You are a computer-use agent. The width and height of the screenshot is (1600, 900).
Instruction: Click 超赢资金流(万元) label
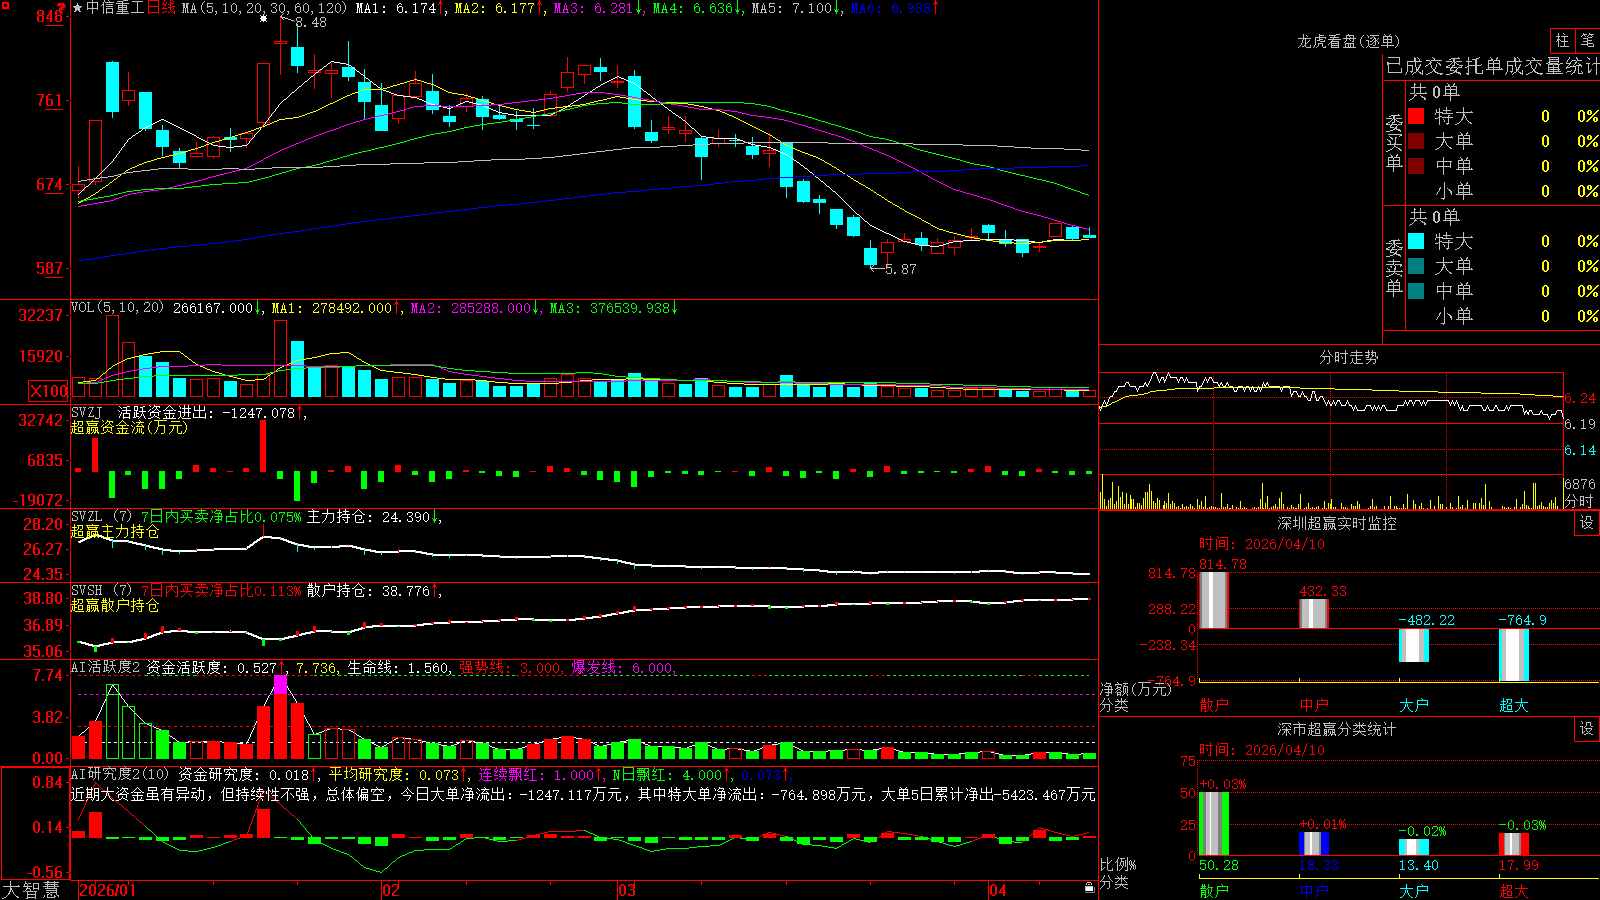pos(129,428)
